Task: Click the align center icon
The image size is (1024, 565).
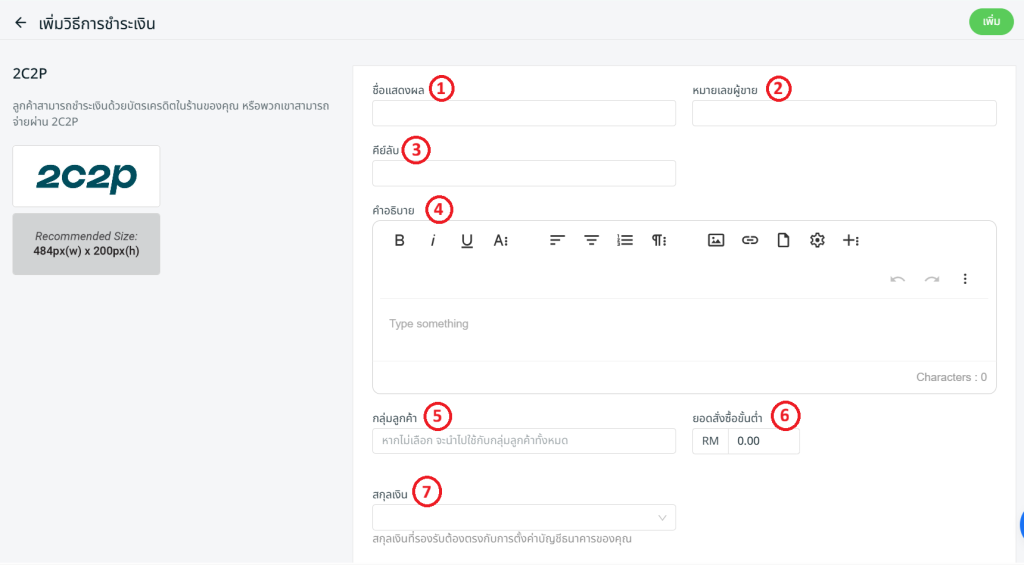Action: pyautogui.click(x=591, y=240)
